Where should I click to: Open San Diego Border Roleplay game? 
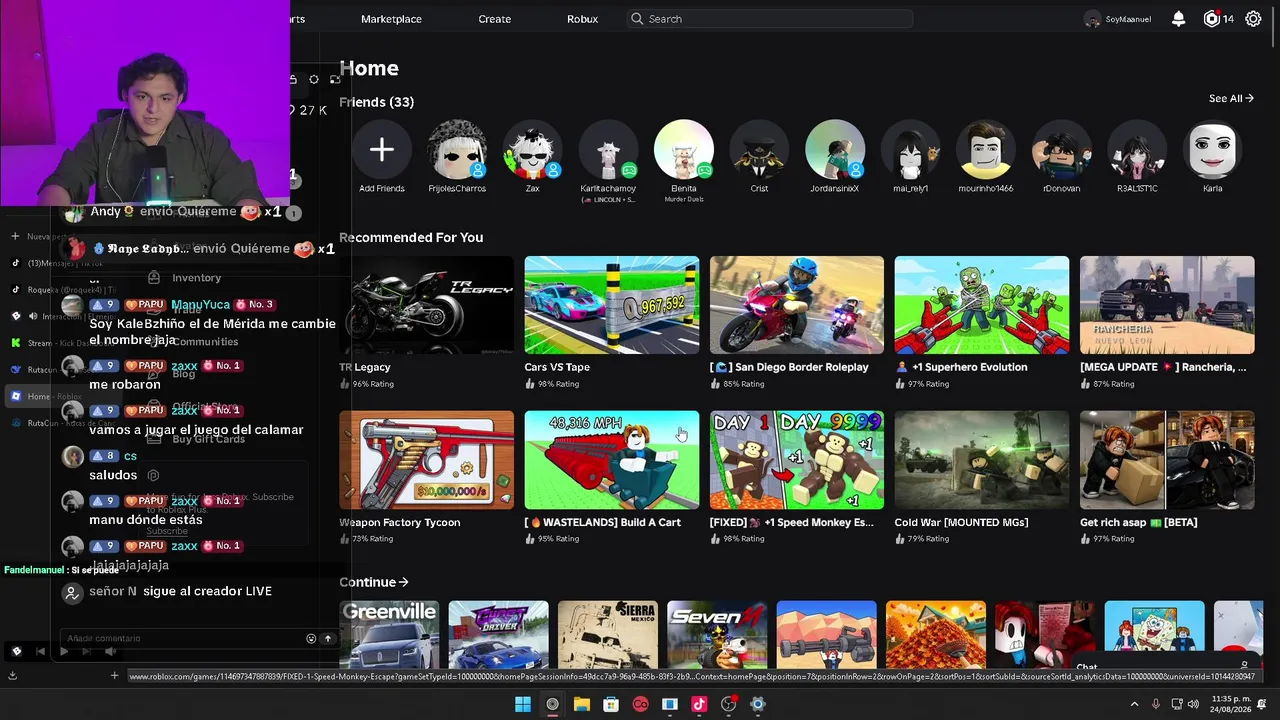click(x=797, y=305)
